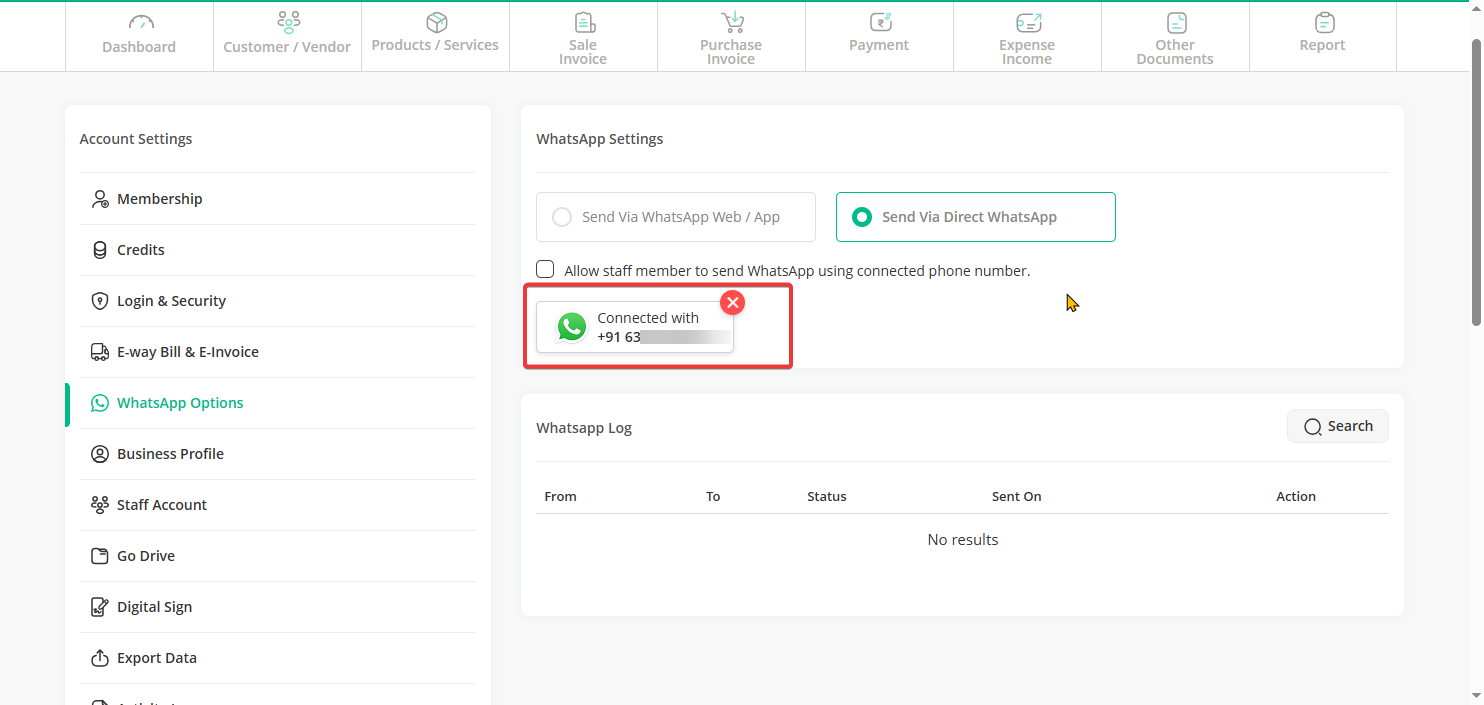Open E-way Bill & E-Invoice settings

187,352
